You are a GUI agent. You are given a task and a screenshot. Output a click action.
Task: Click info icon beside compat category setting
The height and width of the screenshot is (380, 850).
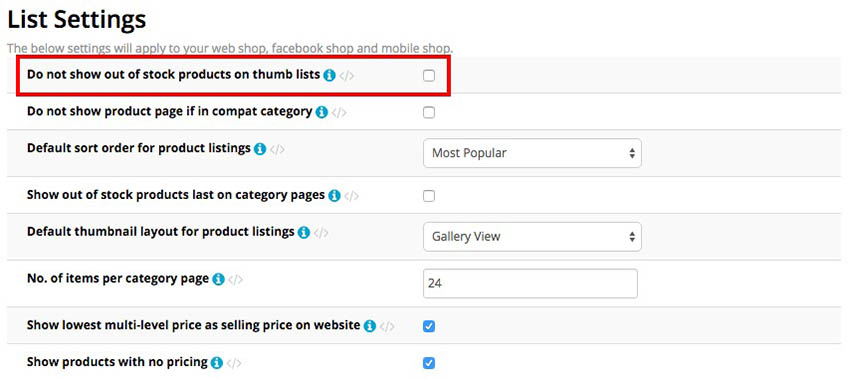click(321, 112)
